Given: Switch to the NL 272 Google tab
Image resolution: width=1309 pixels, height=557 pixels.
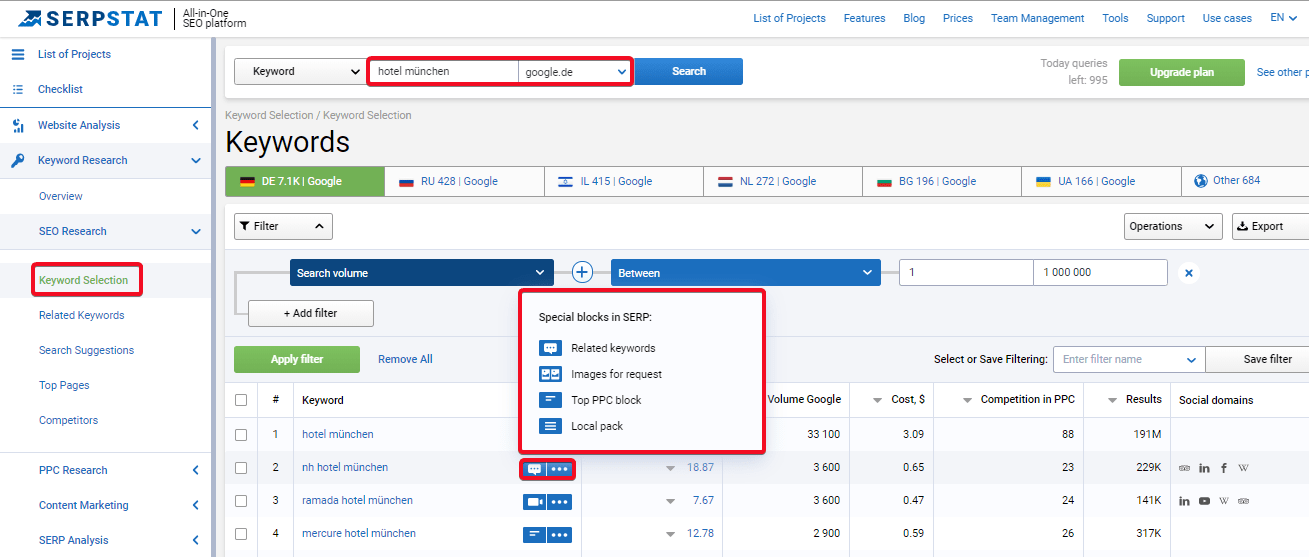Looking at the screenshot, I should [783, 181].
